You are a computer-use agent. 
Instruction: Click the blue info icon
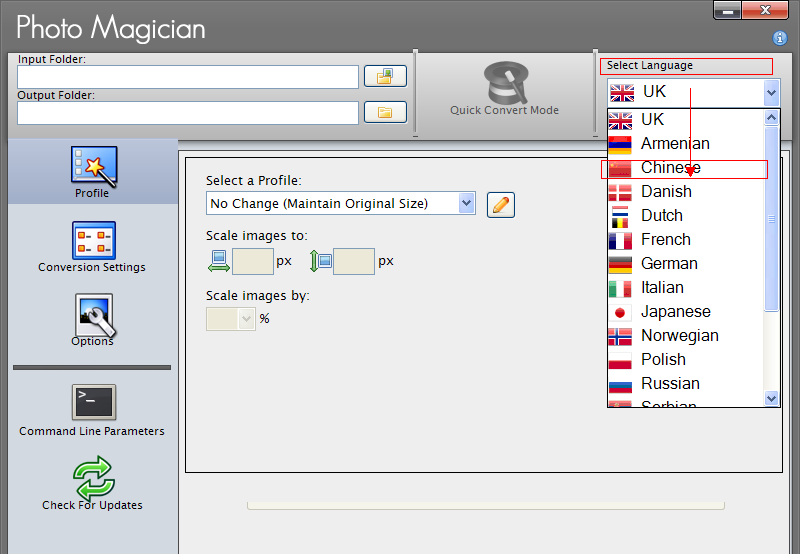click(780, 38)
